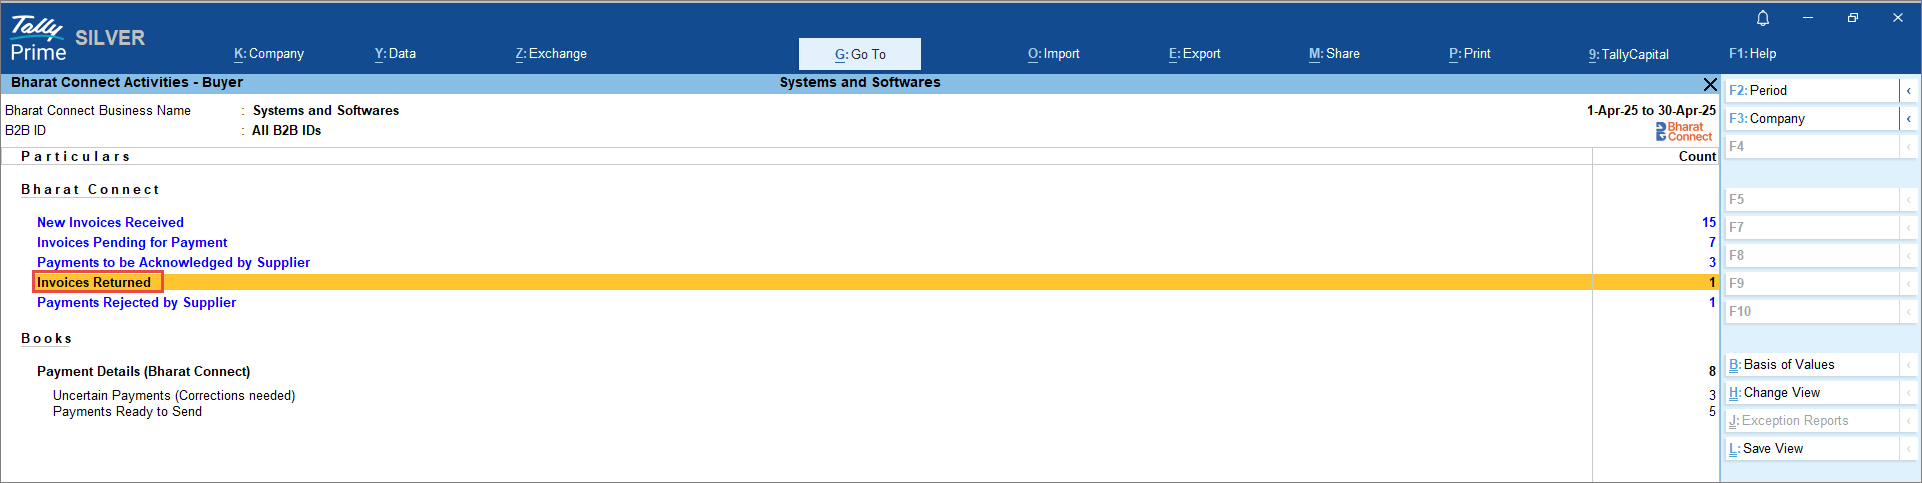
Task: Open Invoices Pending for Payment
Action: pos(132,242)
